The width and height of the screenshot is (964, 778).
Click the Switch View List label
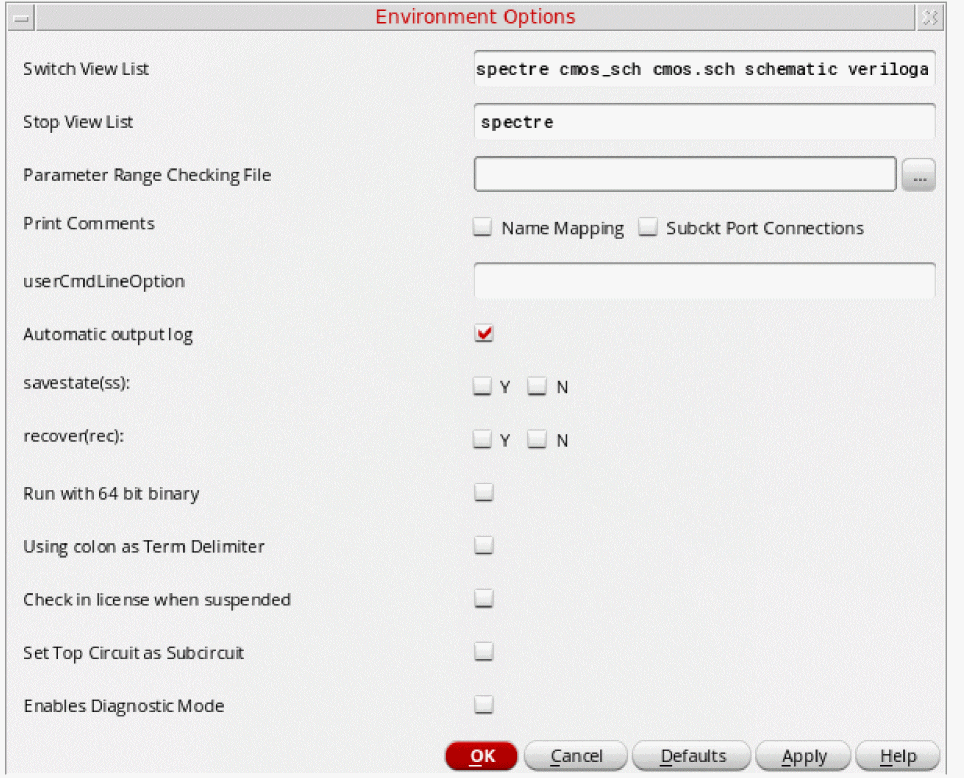pyautogui.click(x=86, y=69)
